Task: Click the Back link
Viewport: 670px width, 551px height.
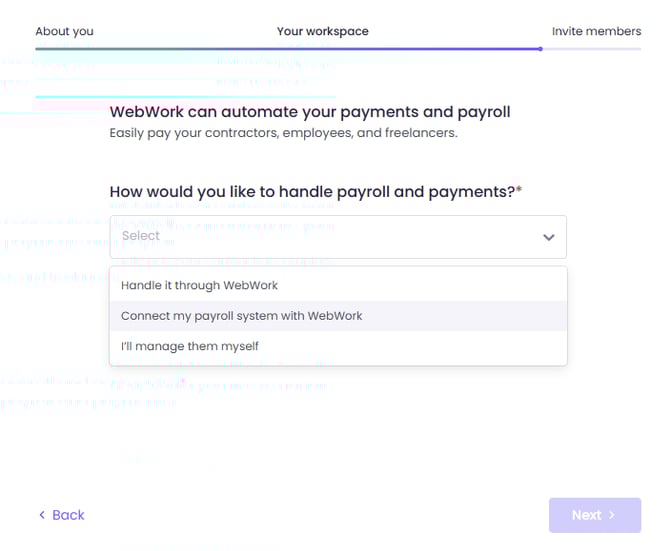Action: click(x=67, y=515)
